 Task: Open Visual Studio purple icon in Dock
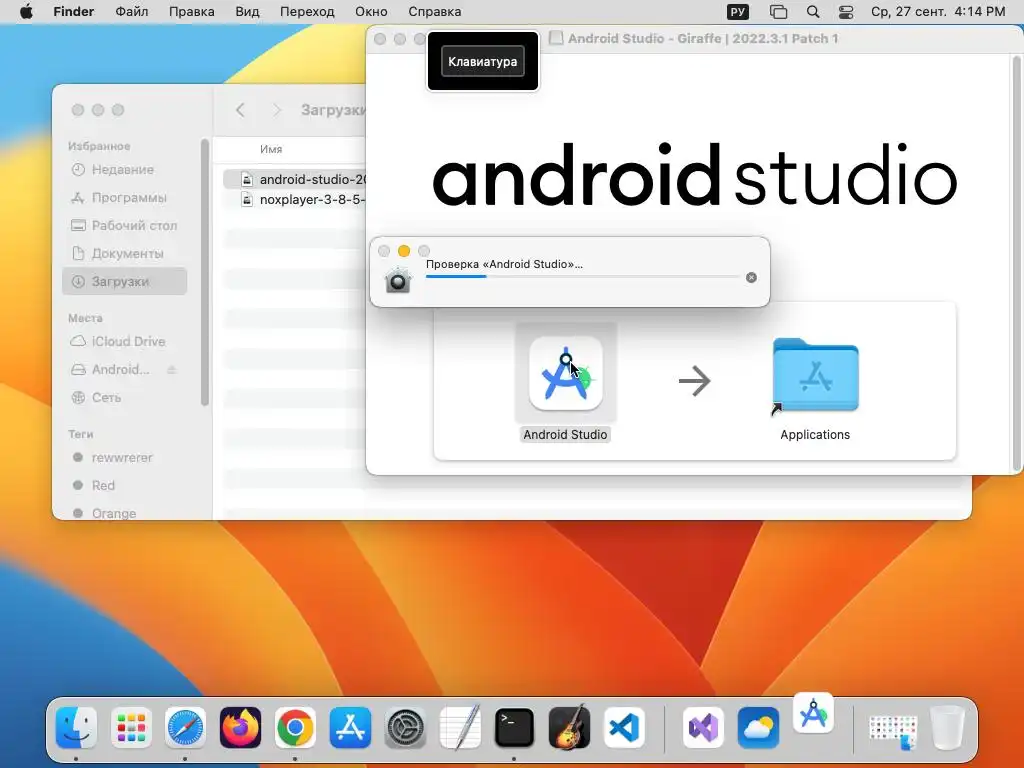click(703, 727)
